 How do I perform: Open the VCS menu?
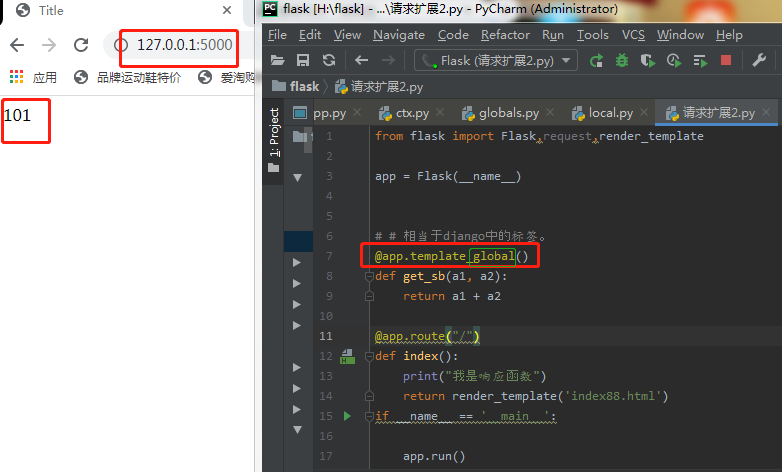(x=633, y=35)
